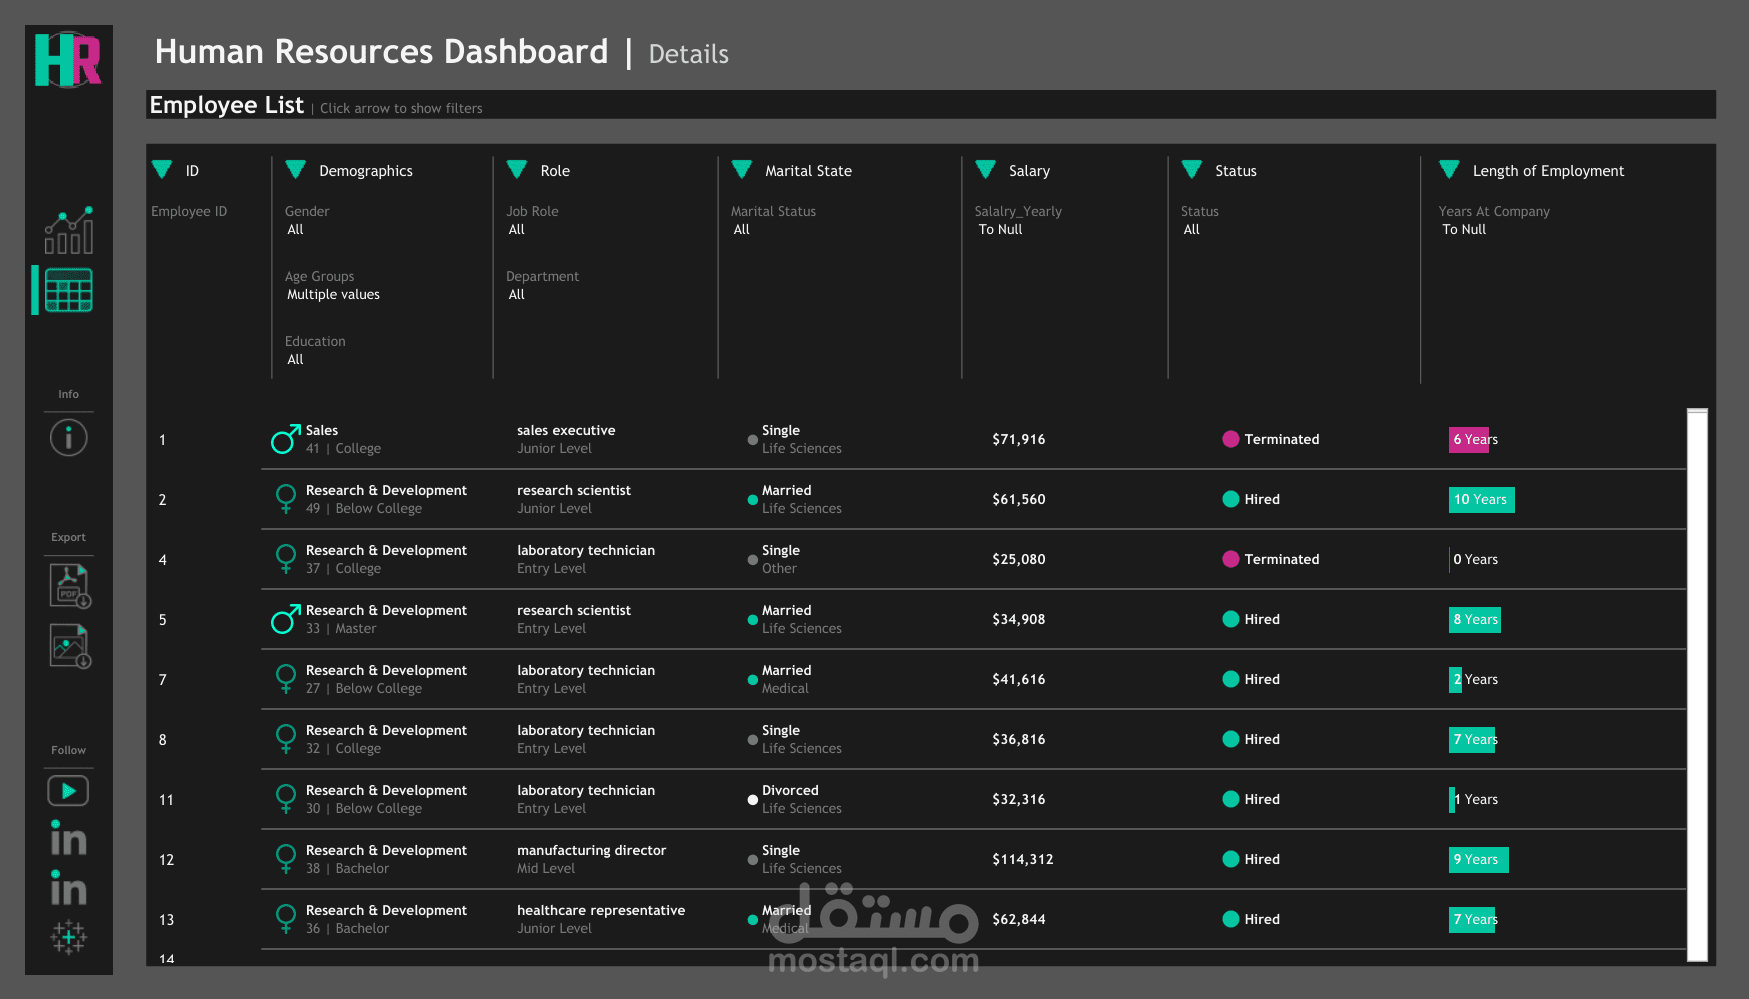Expand the Role filter arrow

point(517,170)
